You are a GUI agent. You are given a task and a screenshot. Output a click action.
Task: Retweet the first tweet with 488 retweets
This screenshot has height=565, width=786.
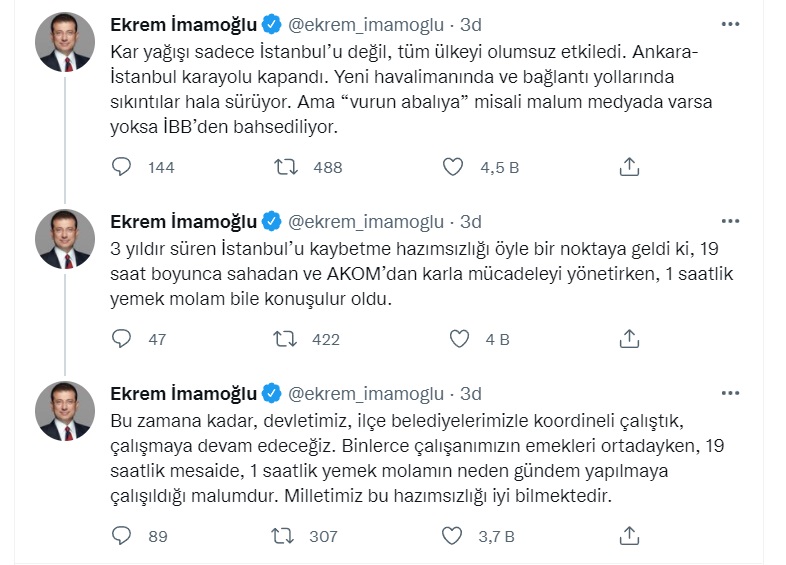pyautogui.click(x=286, y=167)
